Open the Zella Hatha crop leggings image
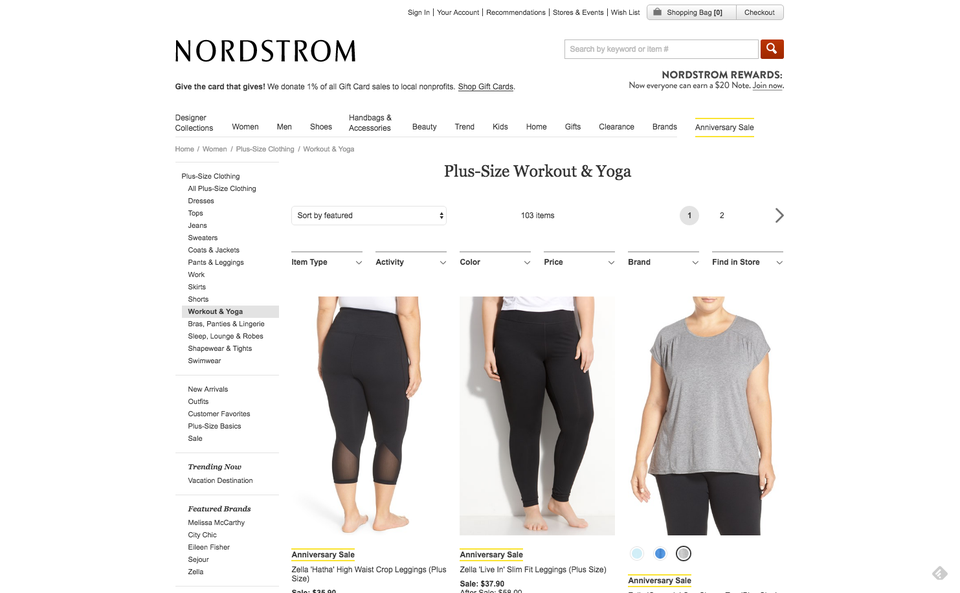This screenshot has width=960, height=593. coord(369,416)
